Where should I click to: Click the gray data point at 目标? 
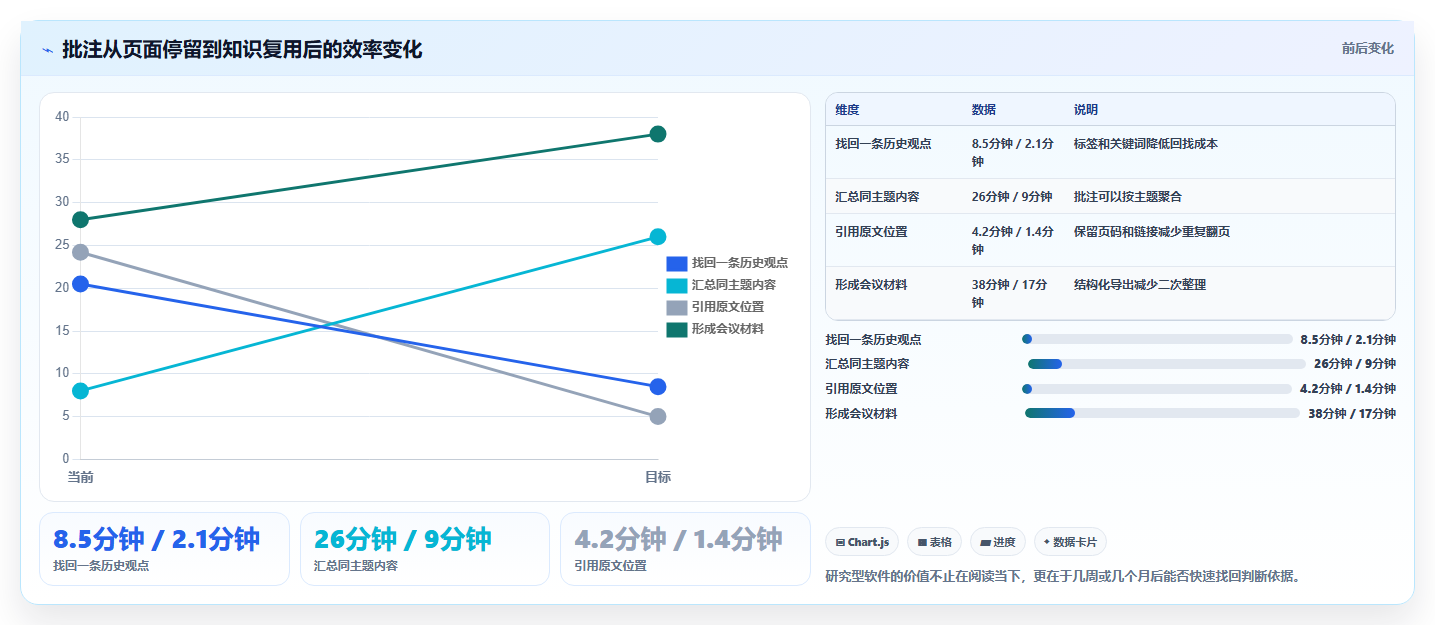tap(658, 416)
